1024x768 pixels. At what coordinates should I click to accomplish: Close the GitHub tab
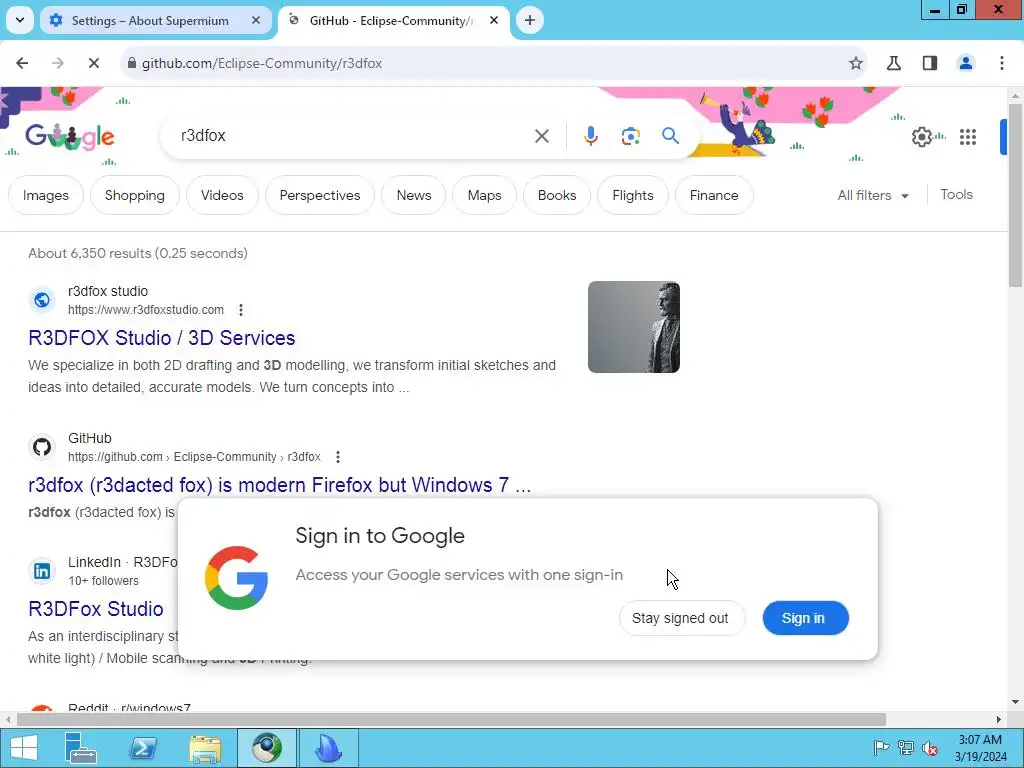point(494,20)
